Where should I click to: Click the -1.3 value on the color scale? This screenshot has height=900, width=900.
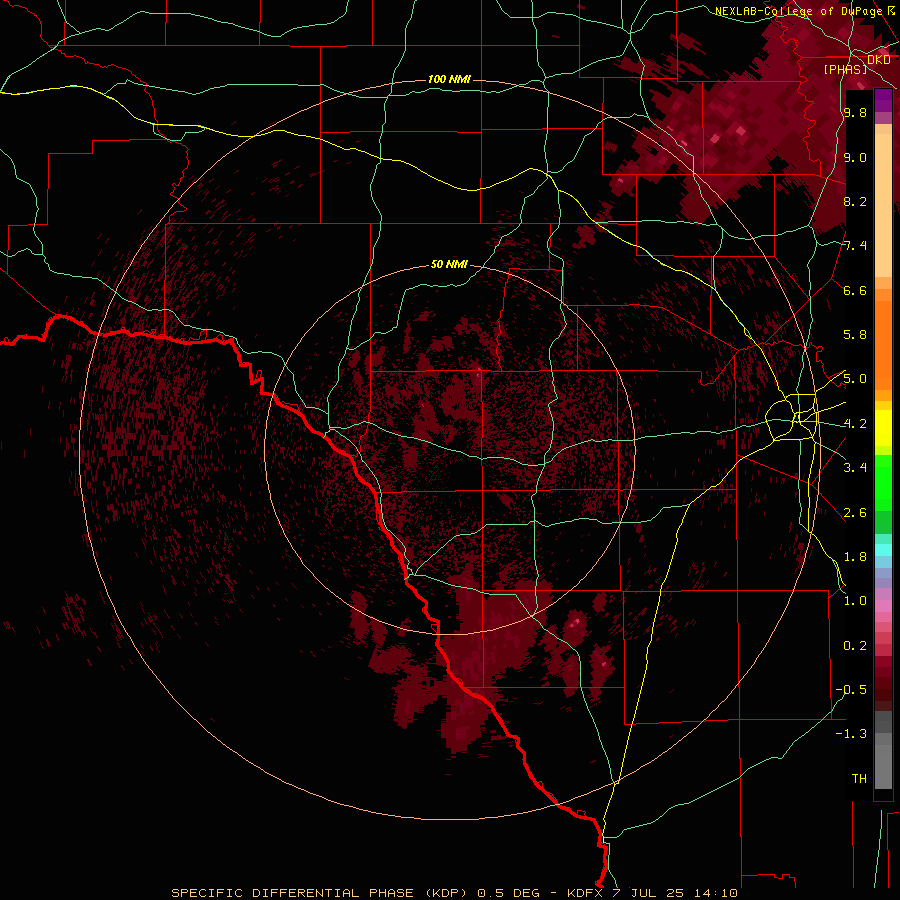(851, 734)
